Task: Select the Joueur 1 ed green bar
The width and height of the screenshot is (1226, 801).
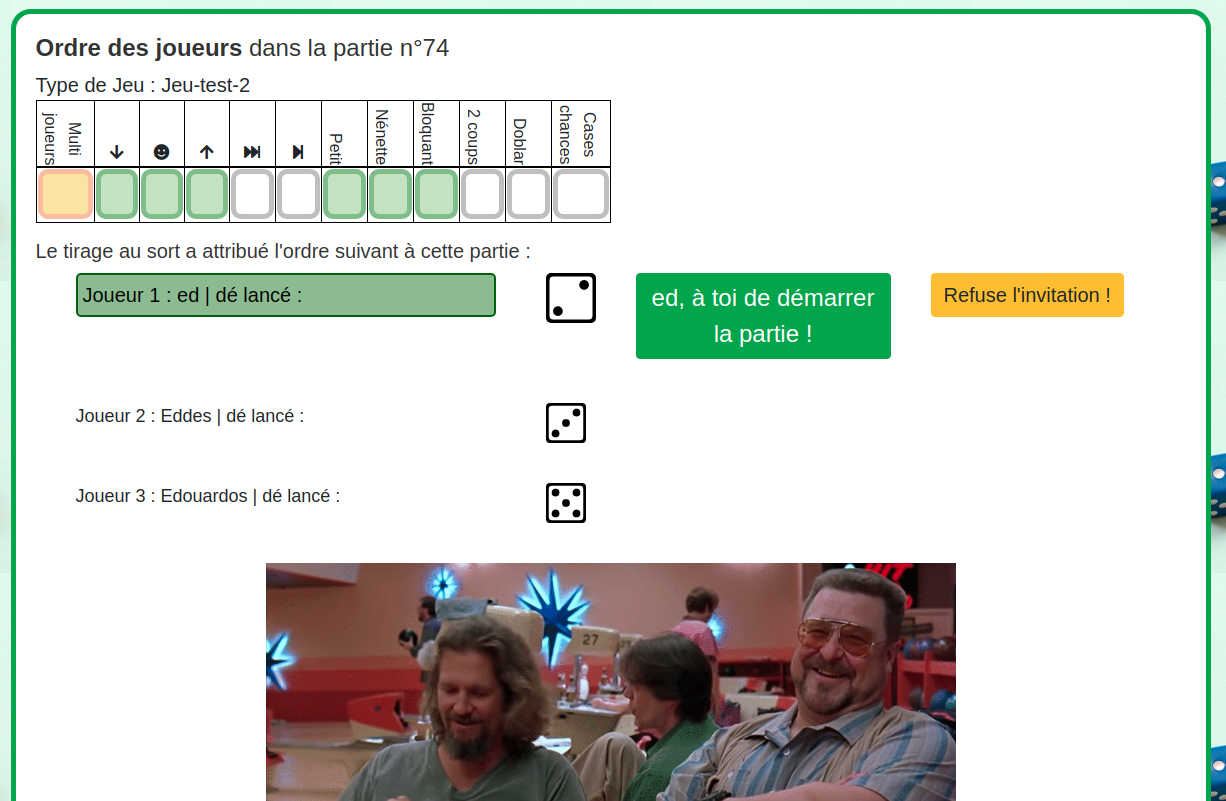Action: (286, 295)
